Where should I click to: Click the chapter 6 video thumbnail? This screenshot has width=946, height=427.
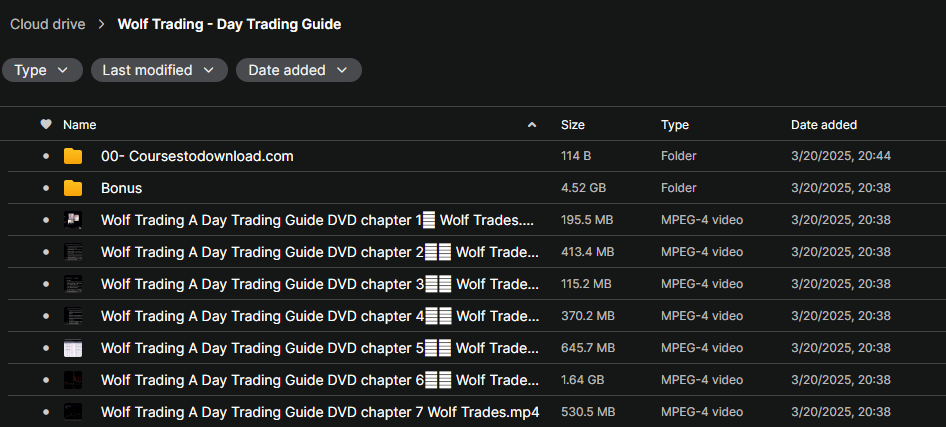73,380
